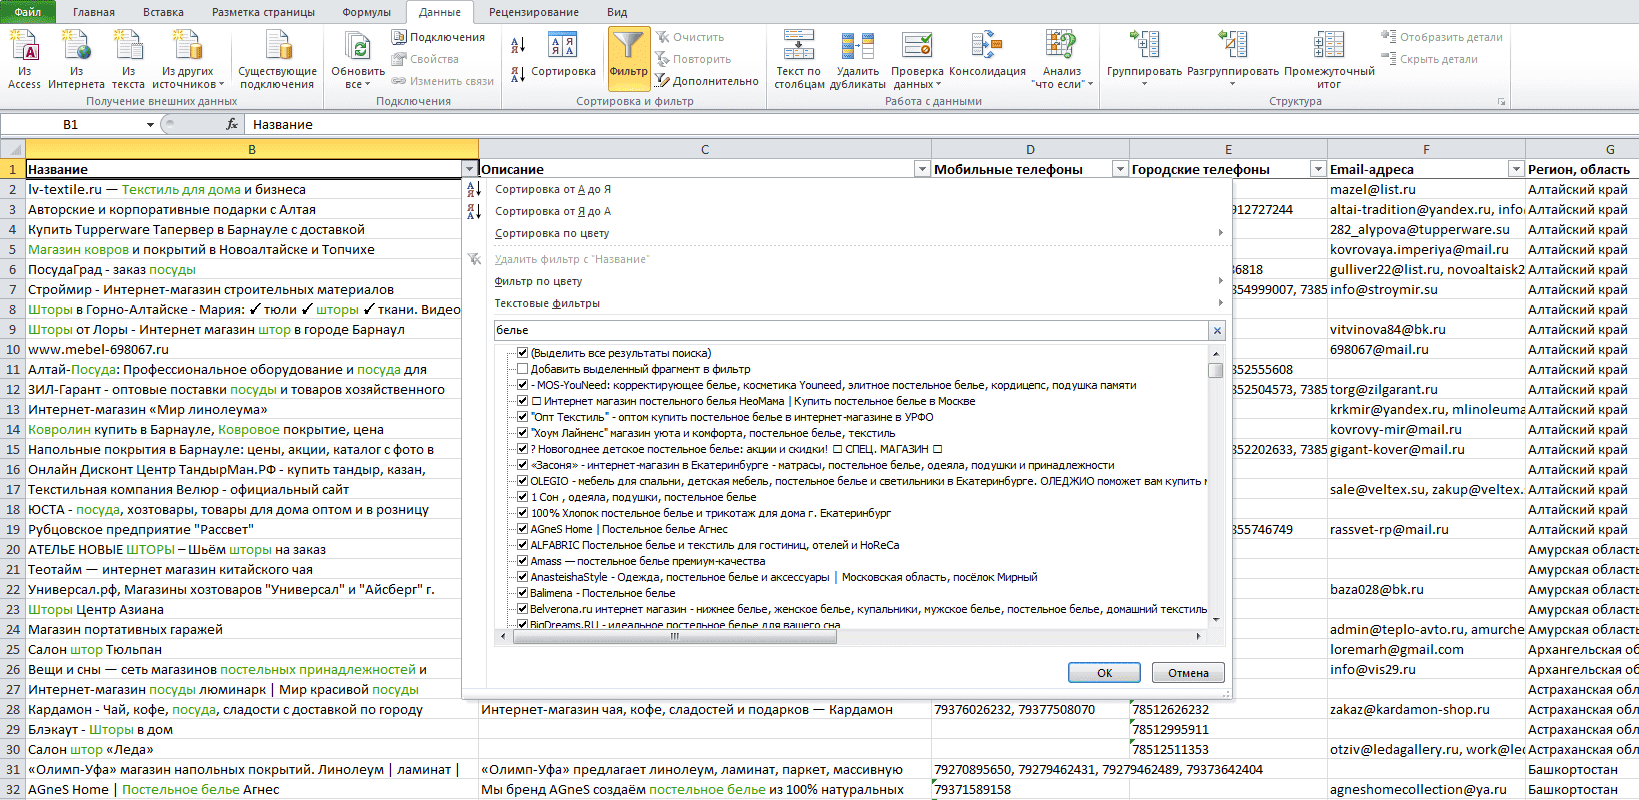Screen dimensions: 1639x800
Task: Click ribbon sort A to Z icon
Action: [x=518, y=45]
